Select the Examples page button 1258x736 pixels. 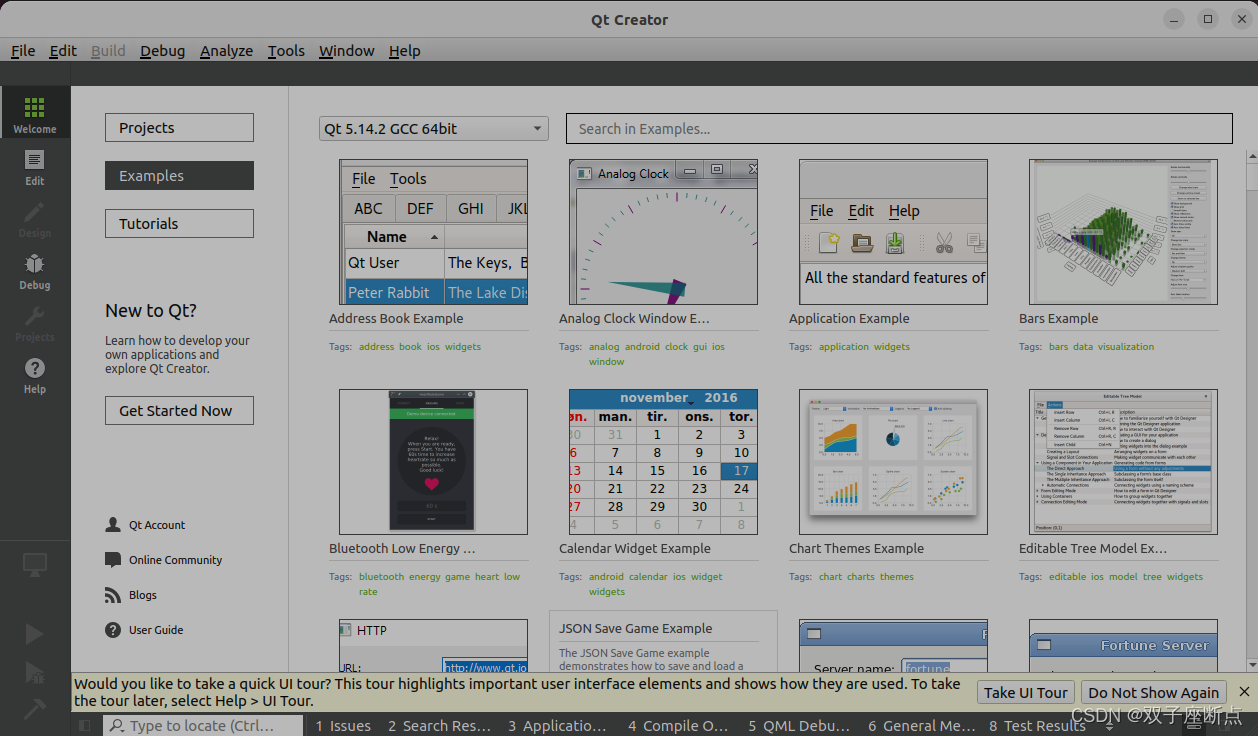click(179, 176)
